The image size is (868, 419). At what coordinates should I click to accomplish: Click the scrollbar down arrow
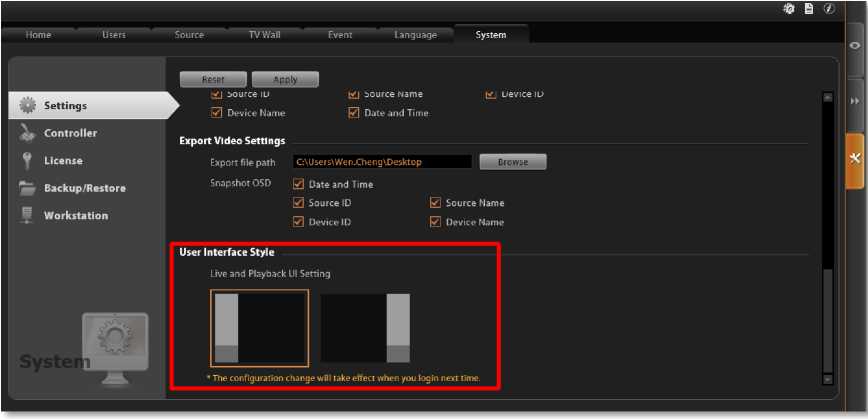pyautogui.click(x=827, y=379)
